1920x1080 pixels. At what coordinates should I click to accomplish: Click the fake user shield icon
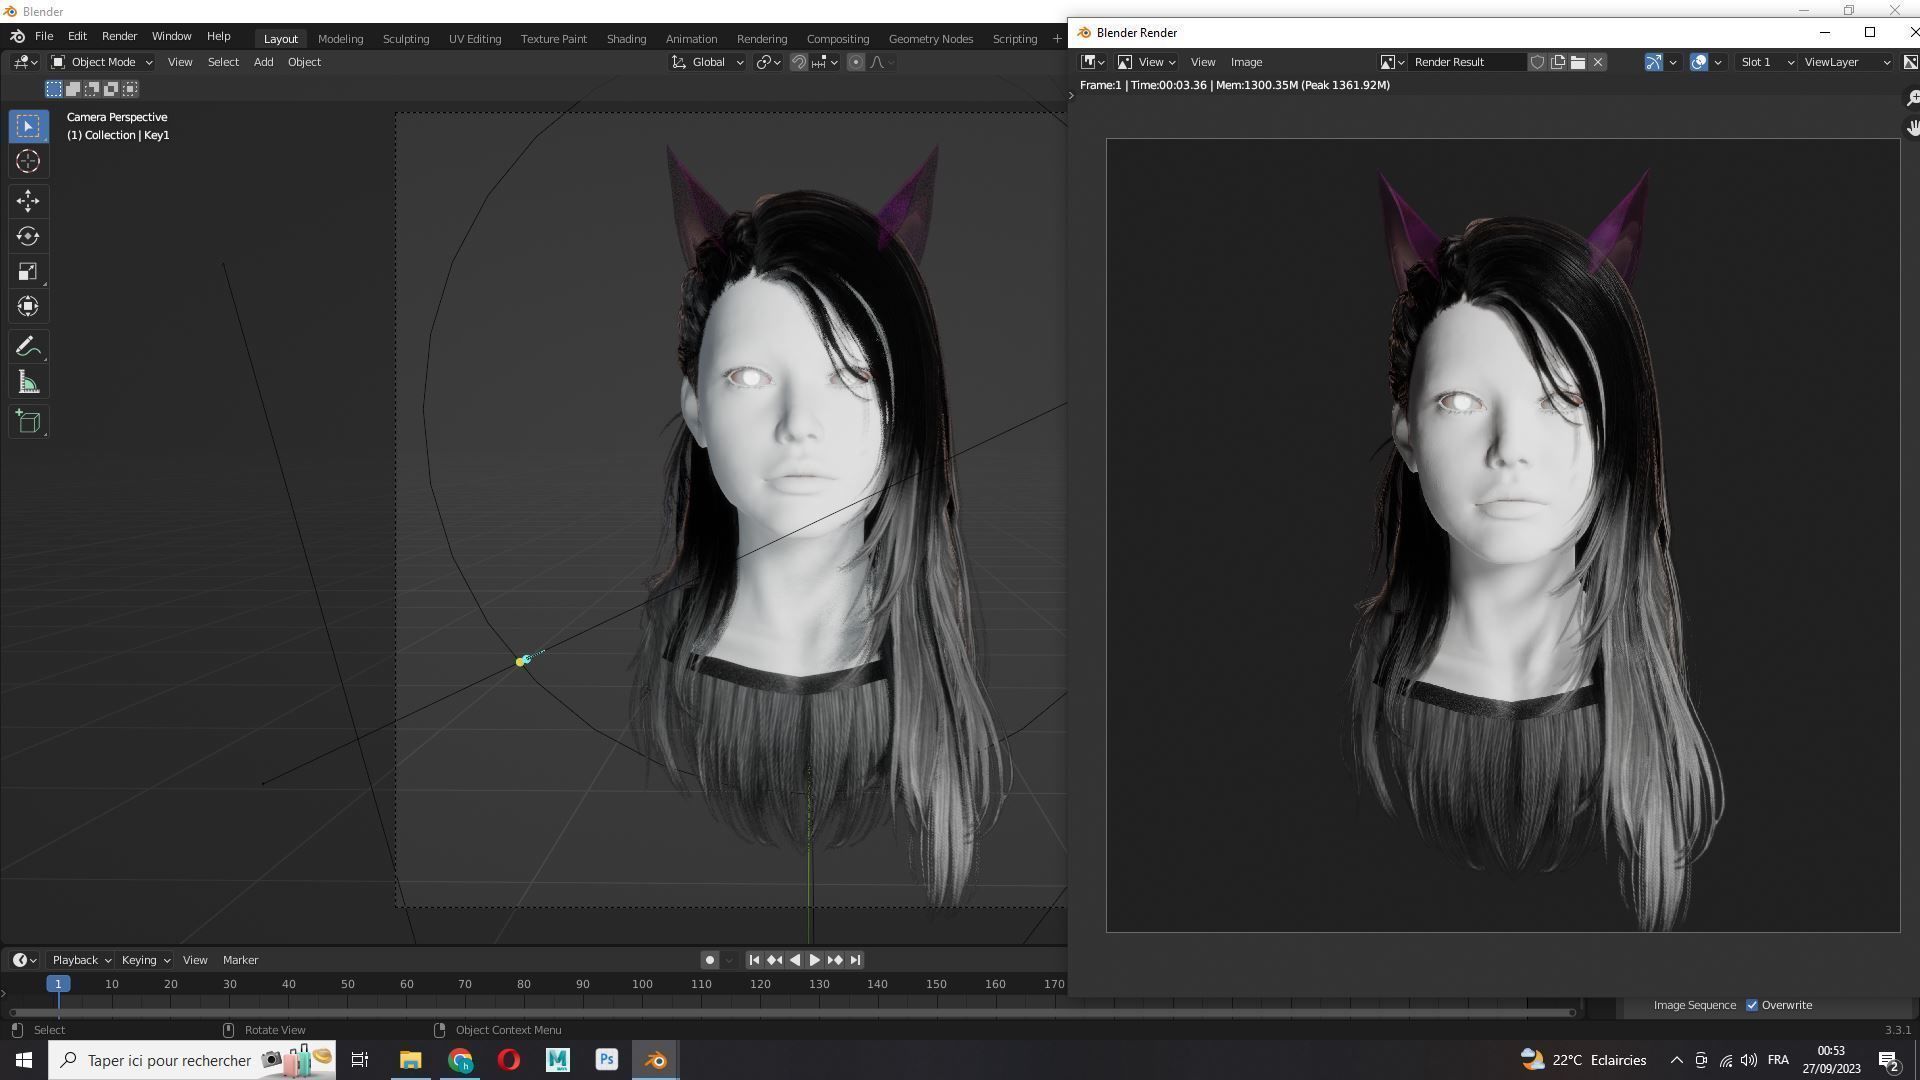click(x=1538, y=62)
